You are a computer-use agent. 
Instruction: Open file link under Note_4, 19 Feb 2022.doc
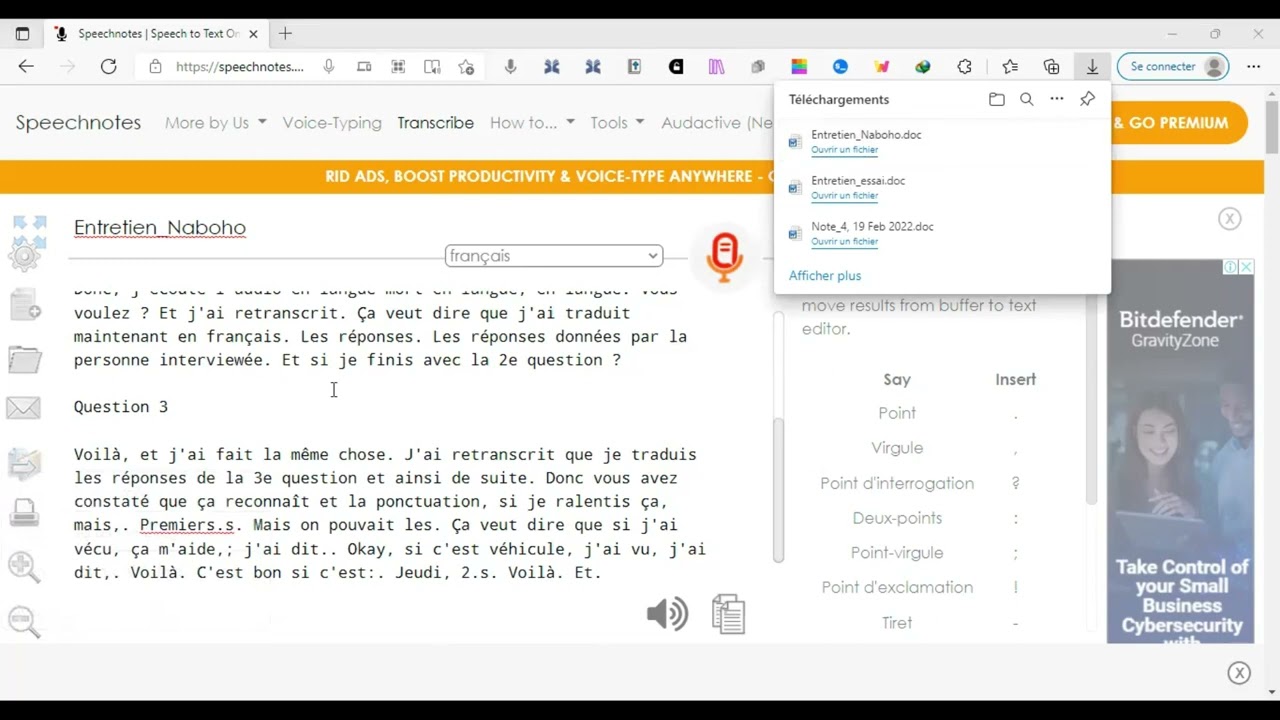point(844,242)
